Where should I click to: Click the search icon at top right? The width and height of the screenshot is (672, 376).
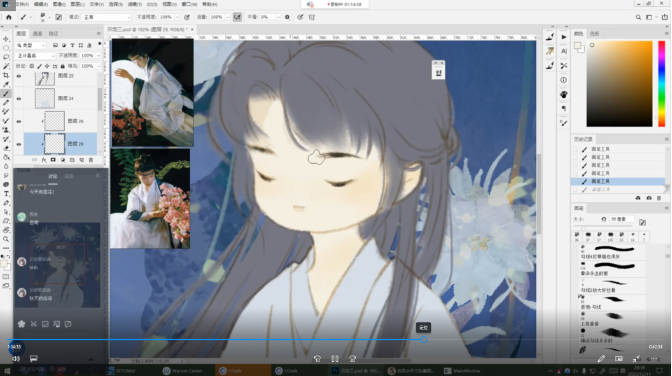click(x=638, y=17)
